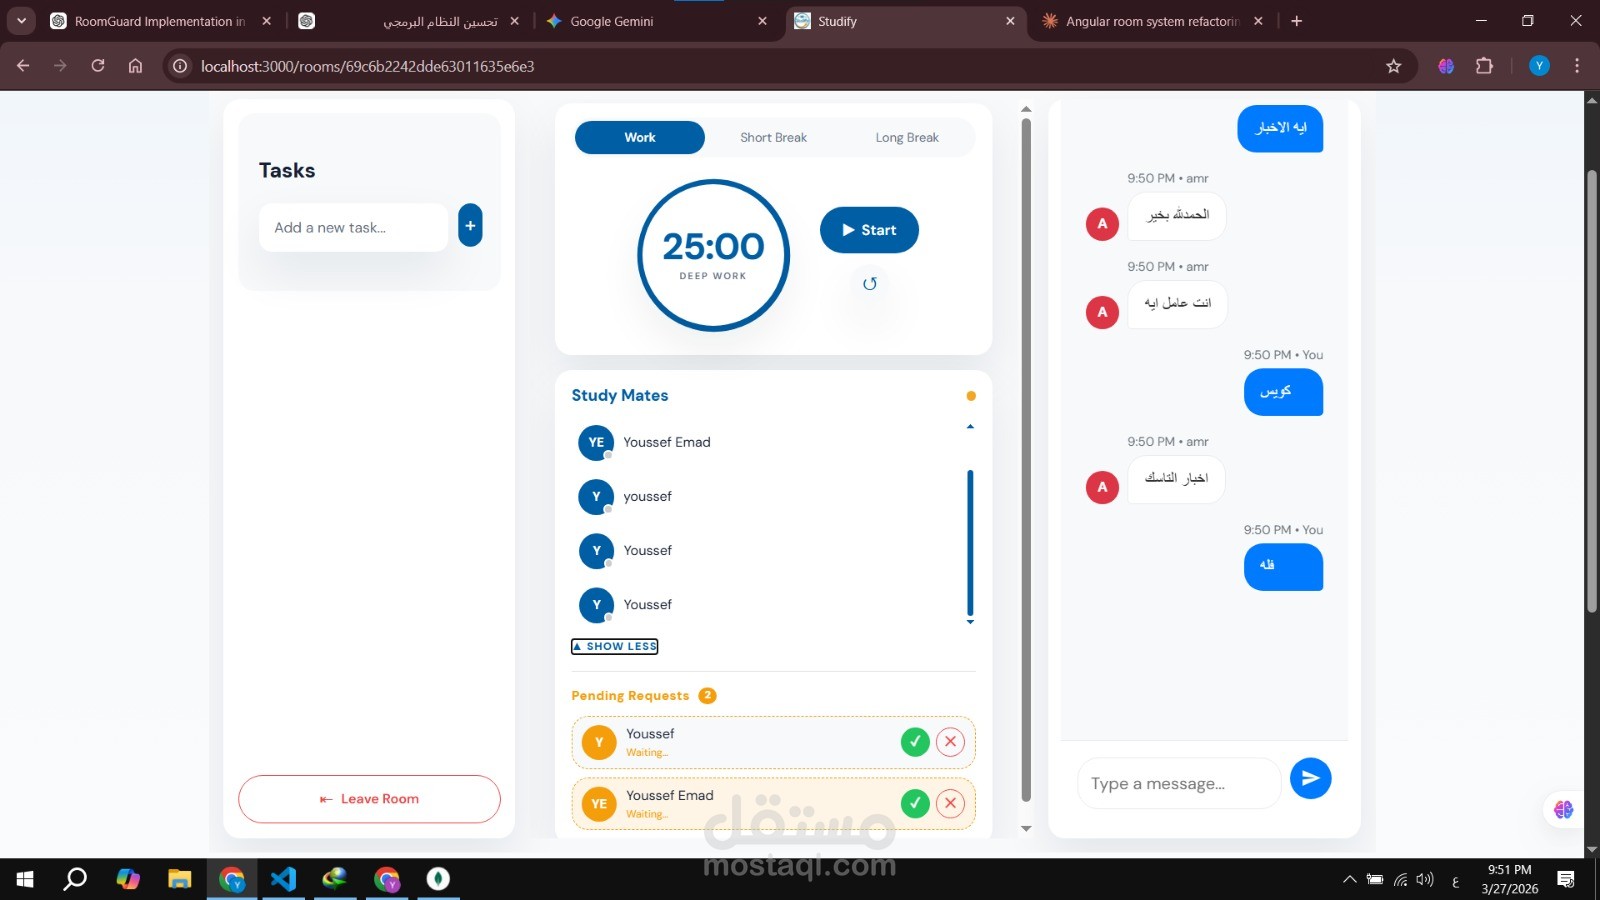Open Windows Search from the taskbar

[x=76, y=879]
